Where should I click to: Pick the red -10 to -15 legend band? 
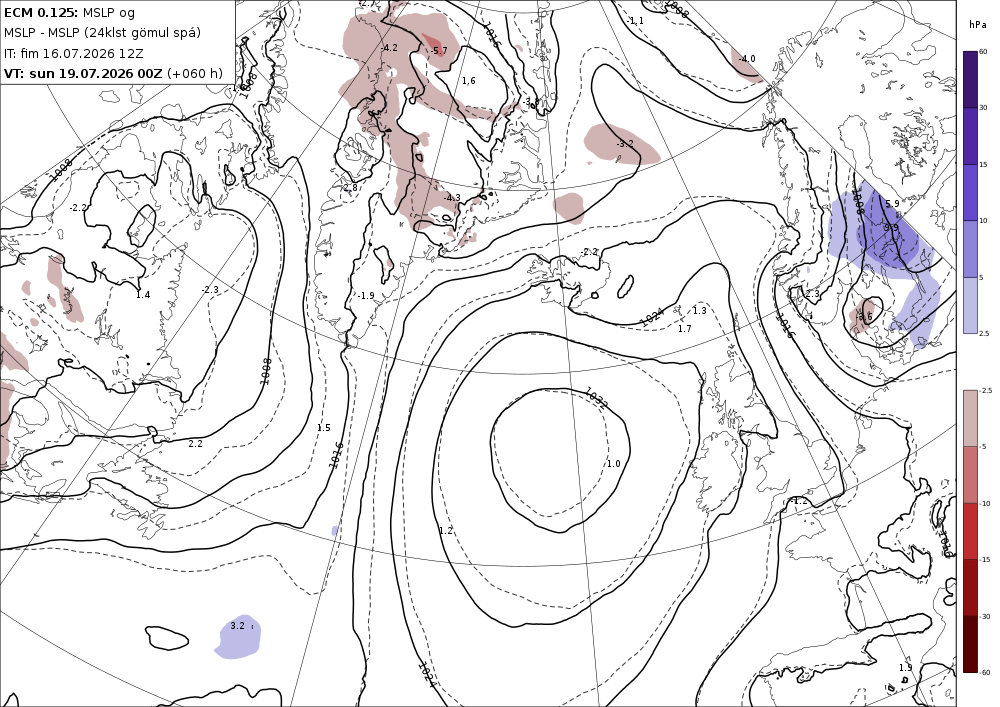tap(970, 531)
